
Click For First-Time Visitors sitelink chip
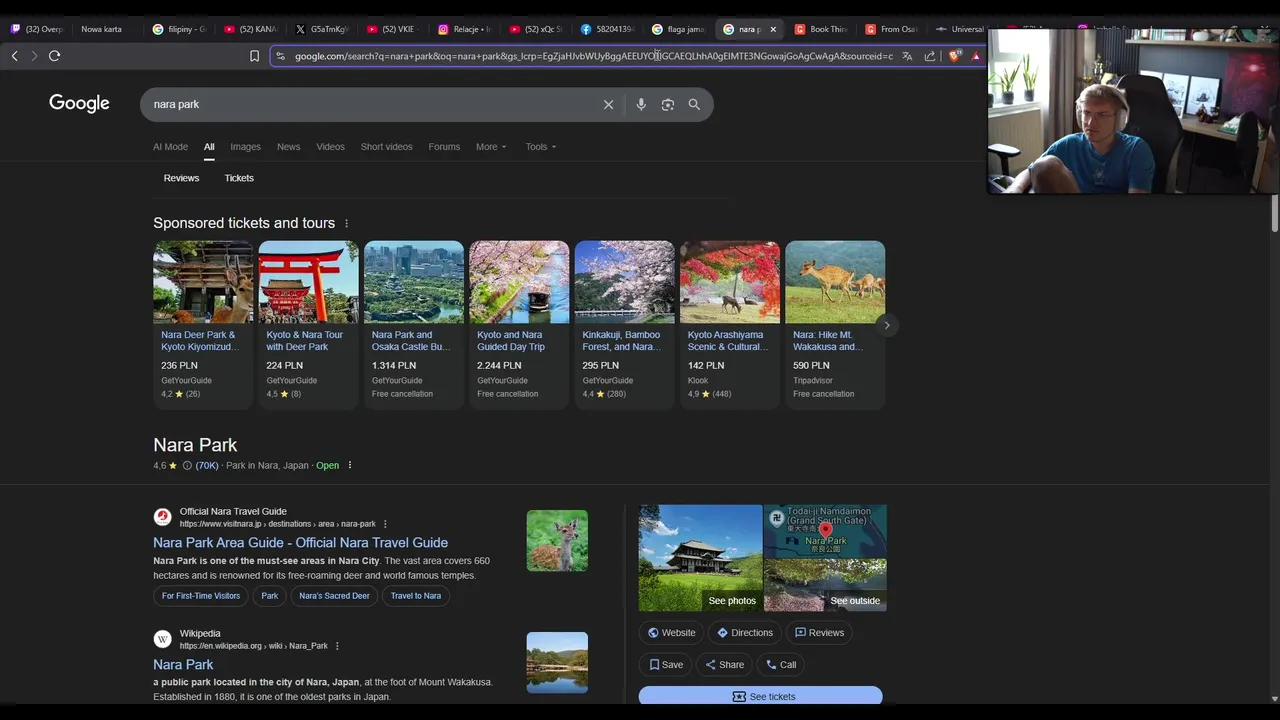201,596
